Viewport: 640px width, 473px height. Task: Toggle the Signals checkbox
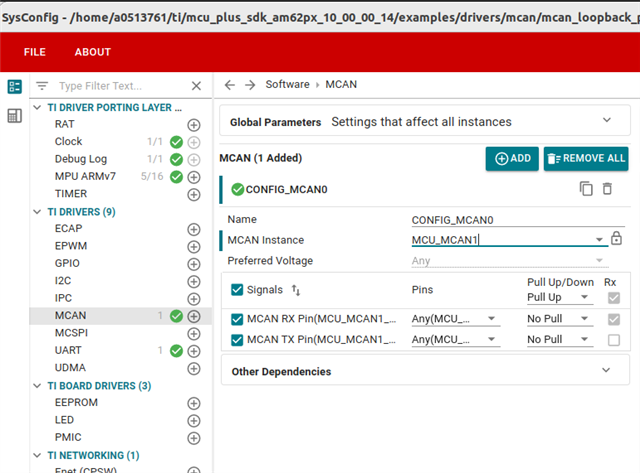(x=237, y=290)
